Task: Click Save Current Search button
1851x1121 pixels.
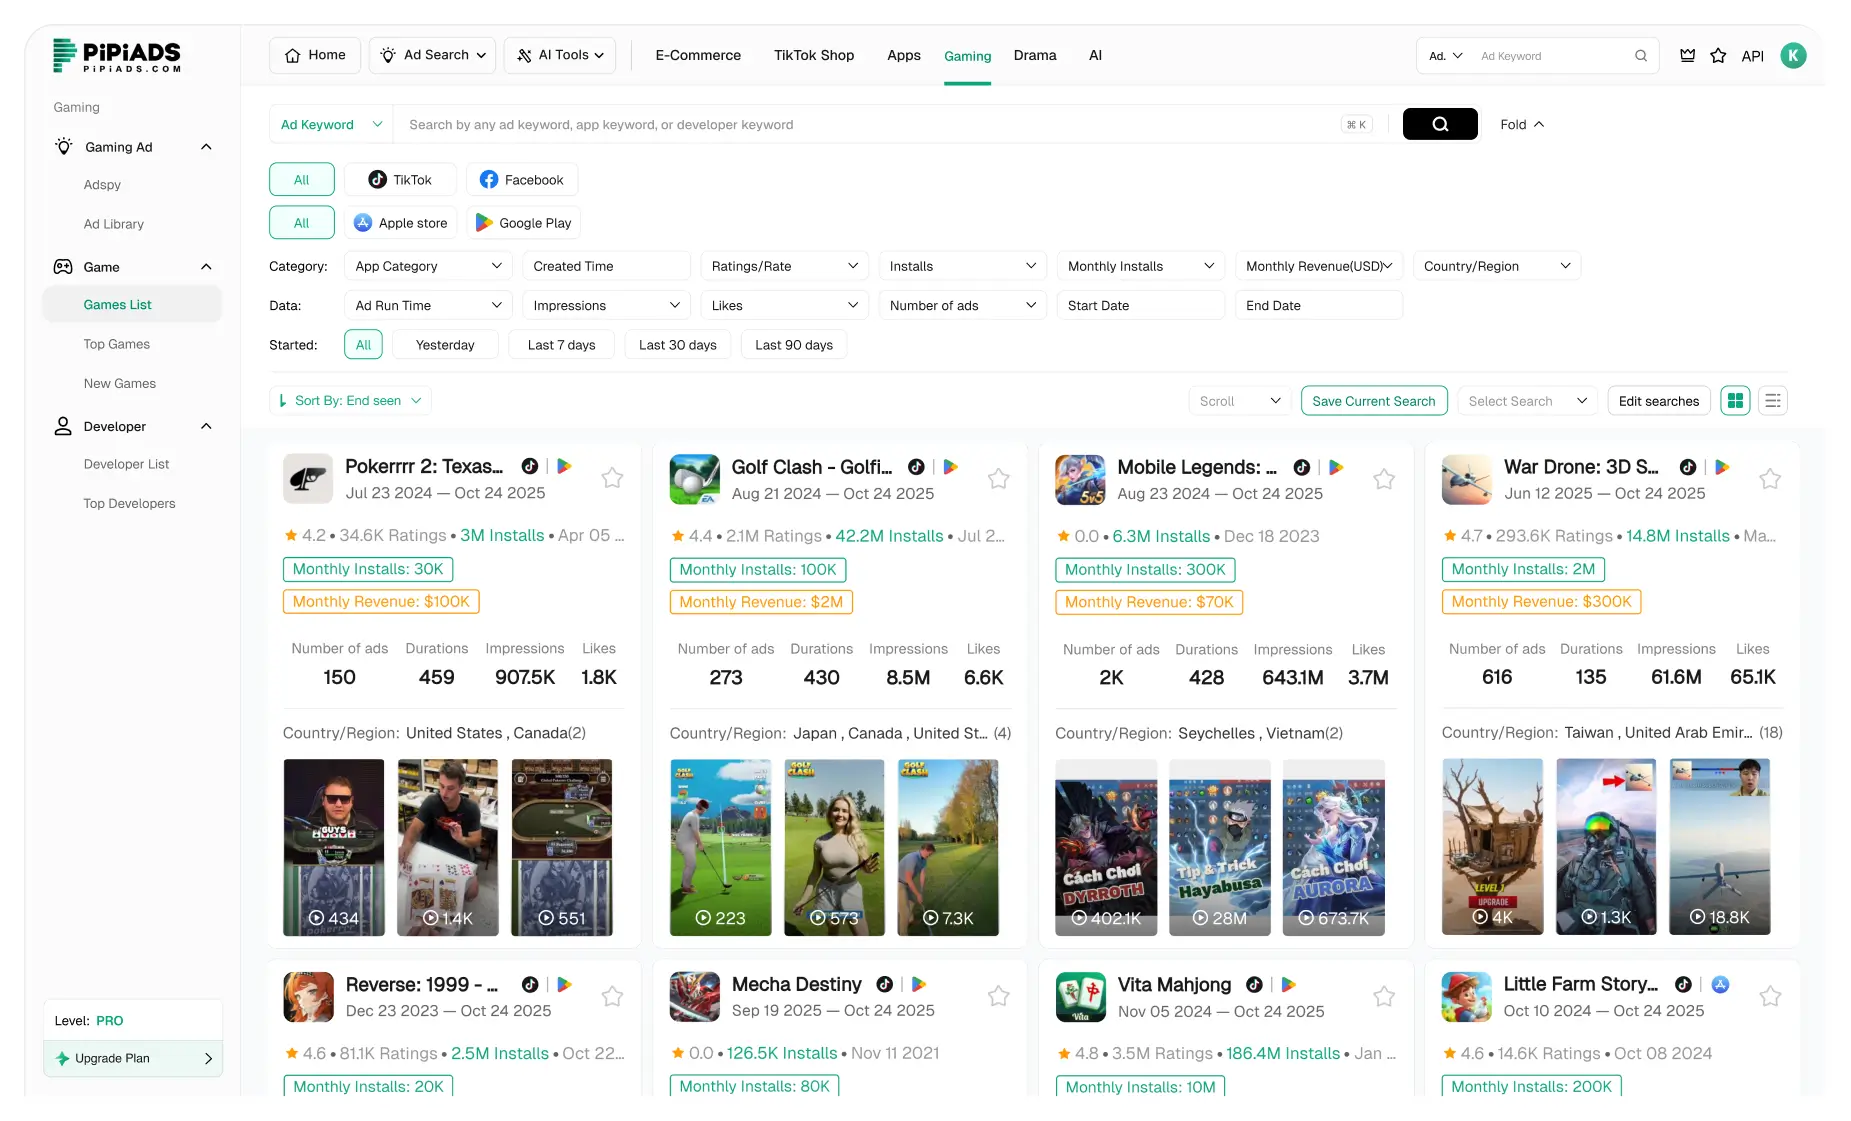Action: tap(1373, 401)
